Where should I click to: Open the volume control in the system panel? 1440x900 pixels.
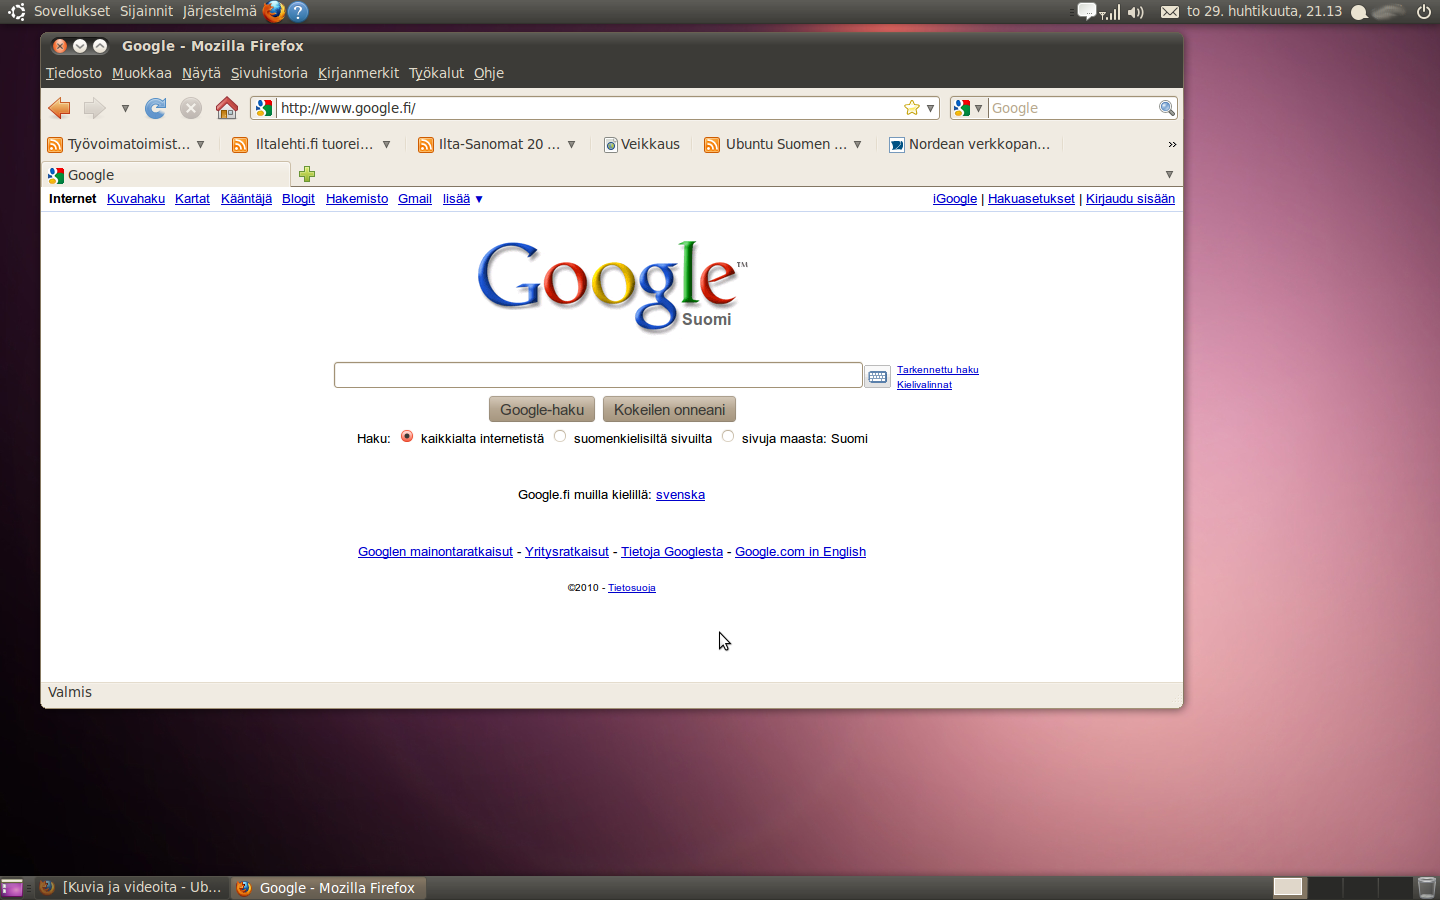coord(1135,12)
